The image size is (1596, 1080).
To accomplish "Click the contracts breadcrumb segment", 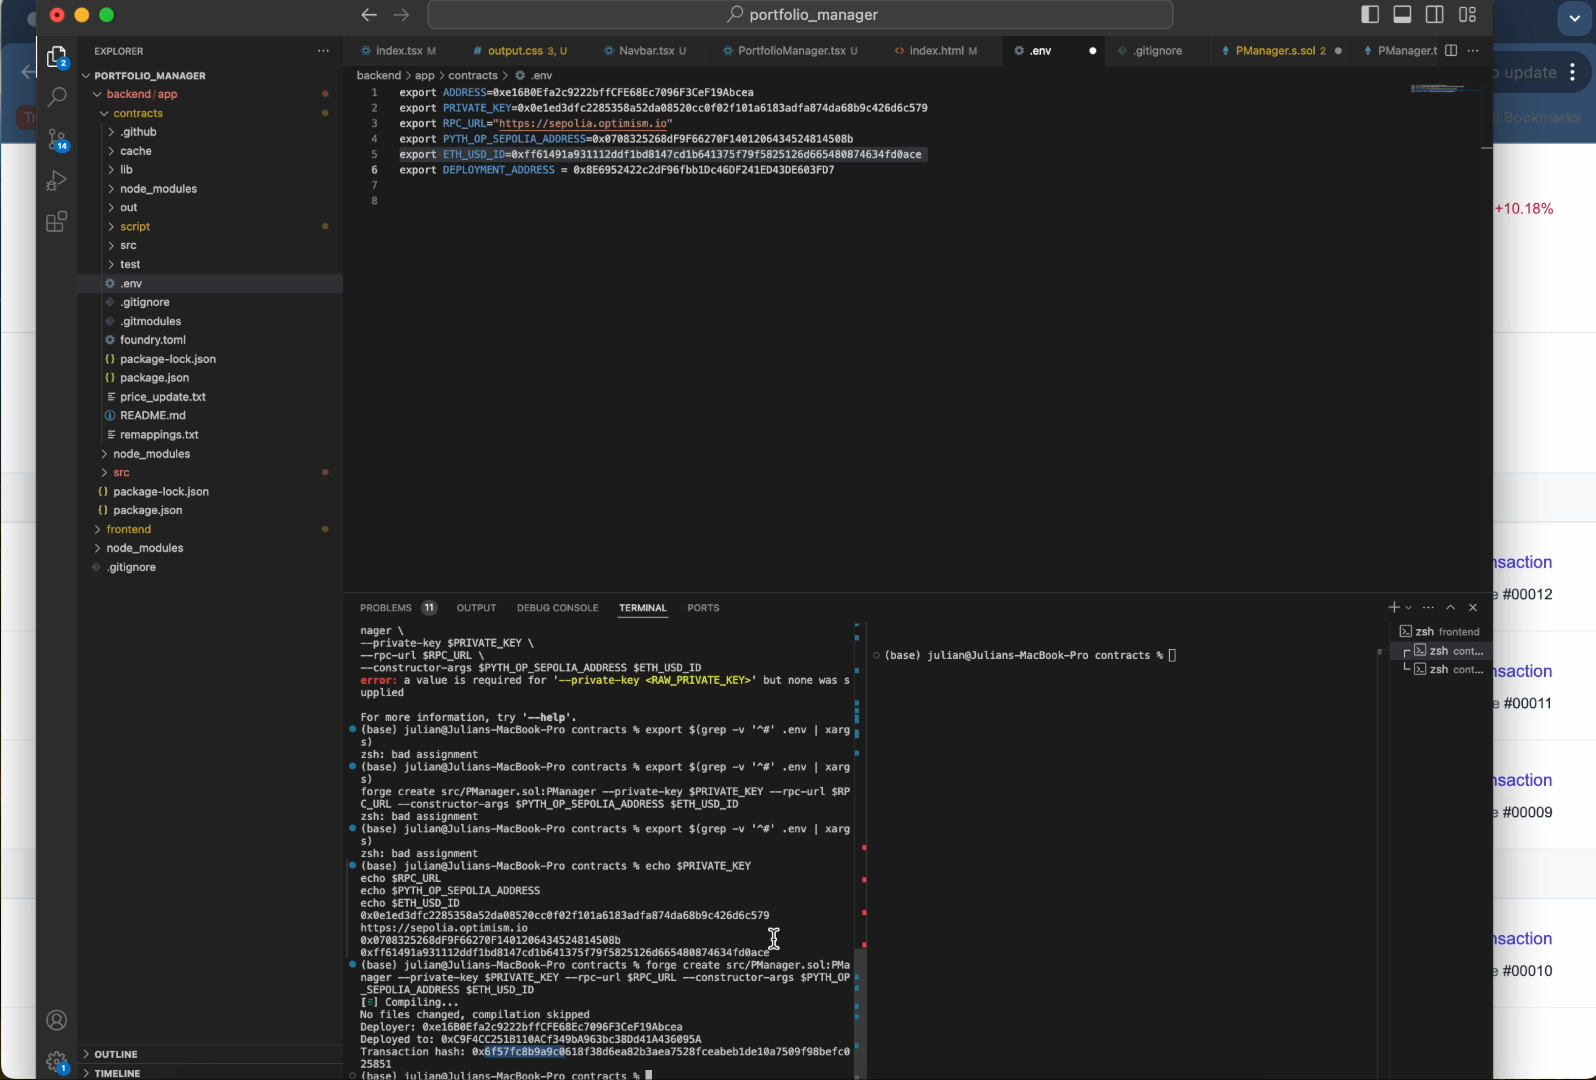I will point(473,75).
